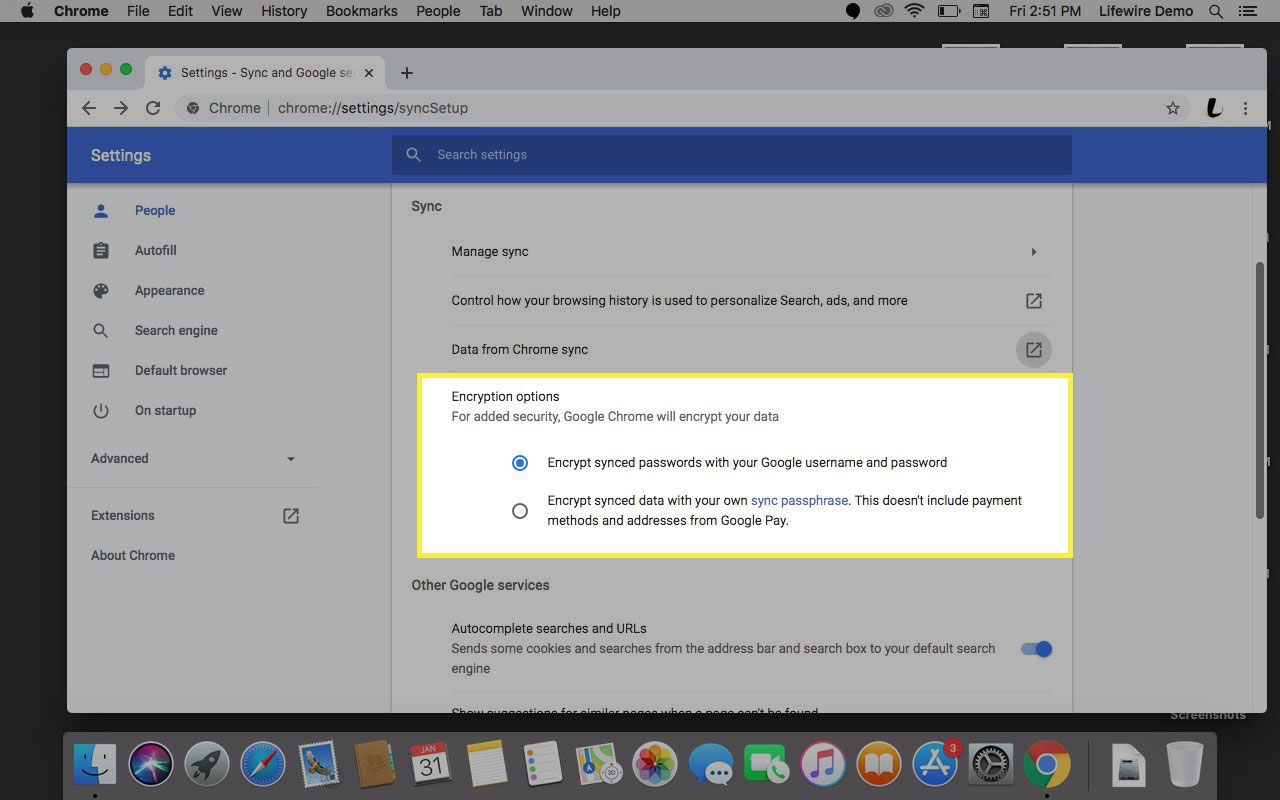Open the Chrome three-dot menu
This screenshot has width=1280, height=800.
pyautogui.click(x=1245, y=108)
